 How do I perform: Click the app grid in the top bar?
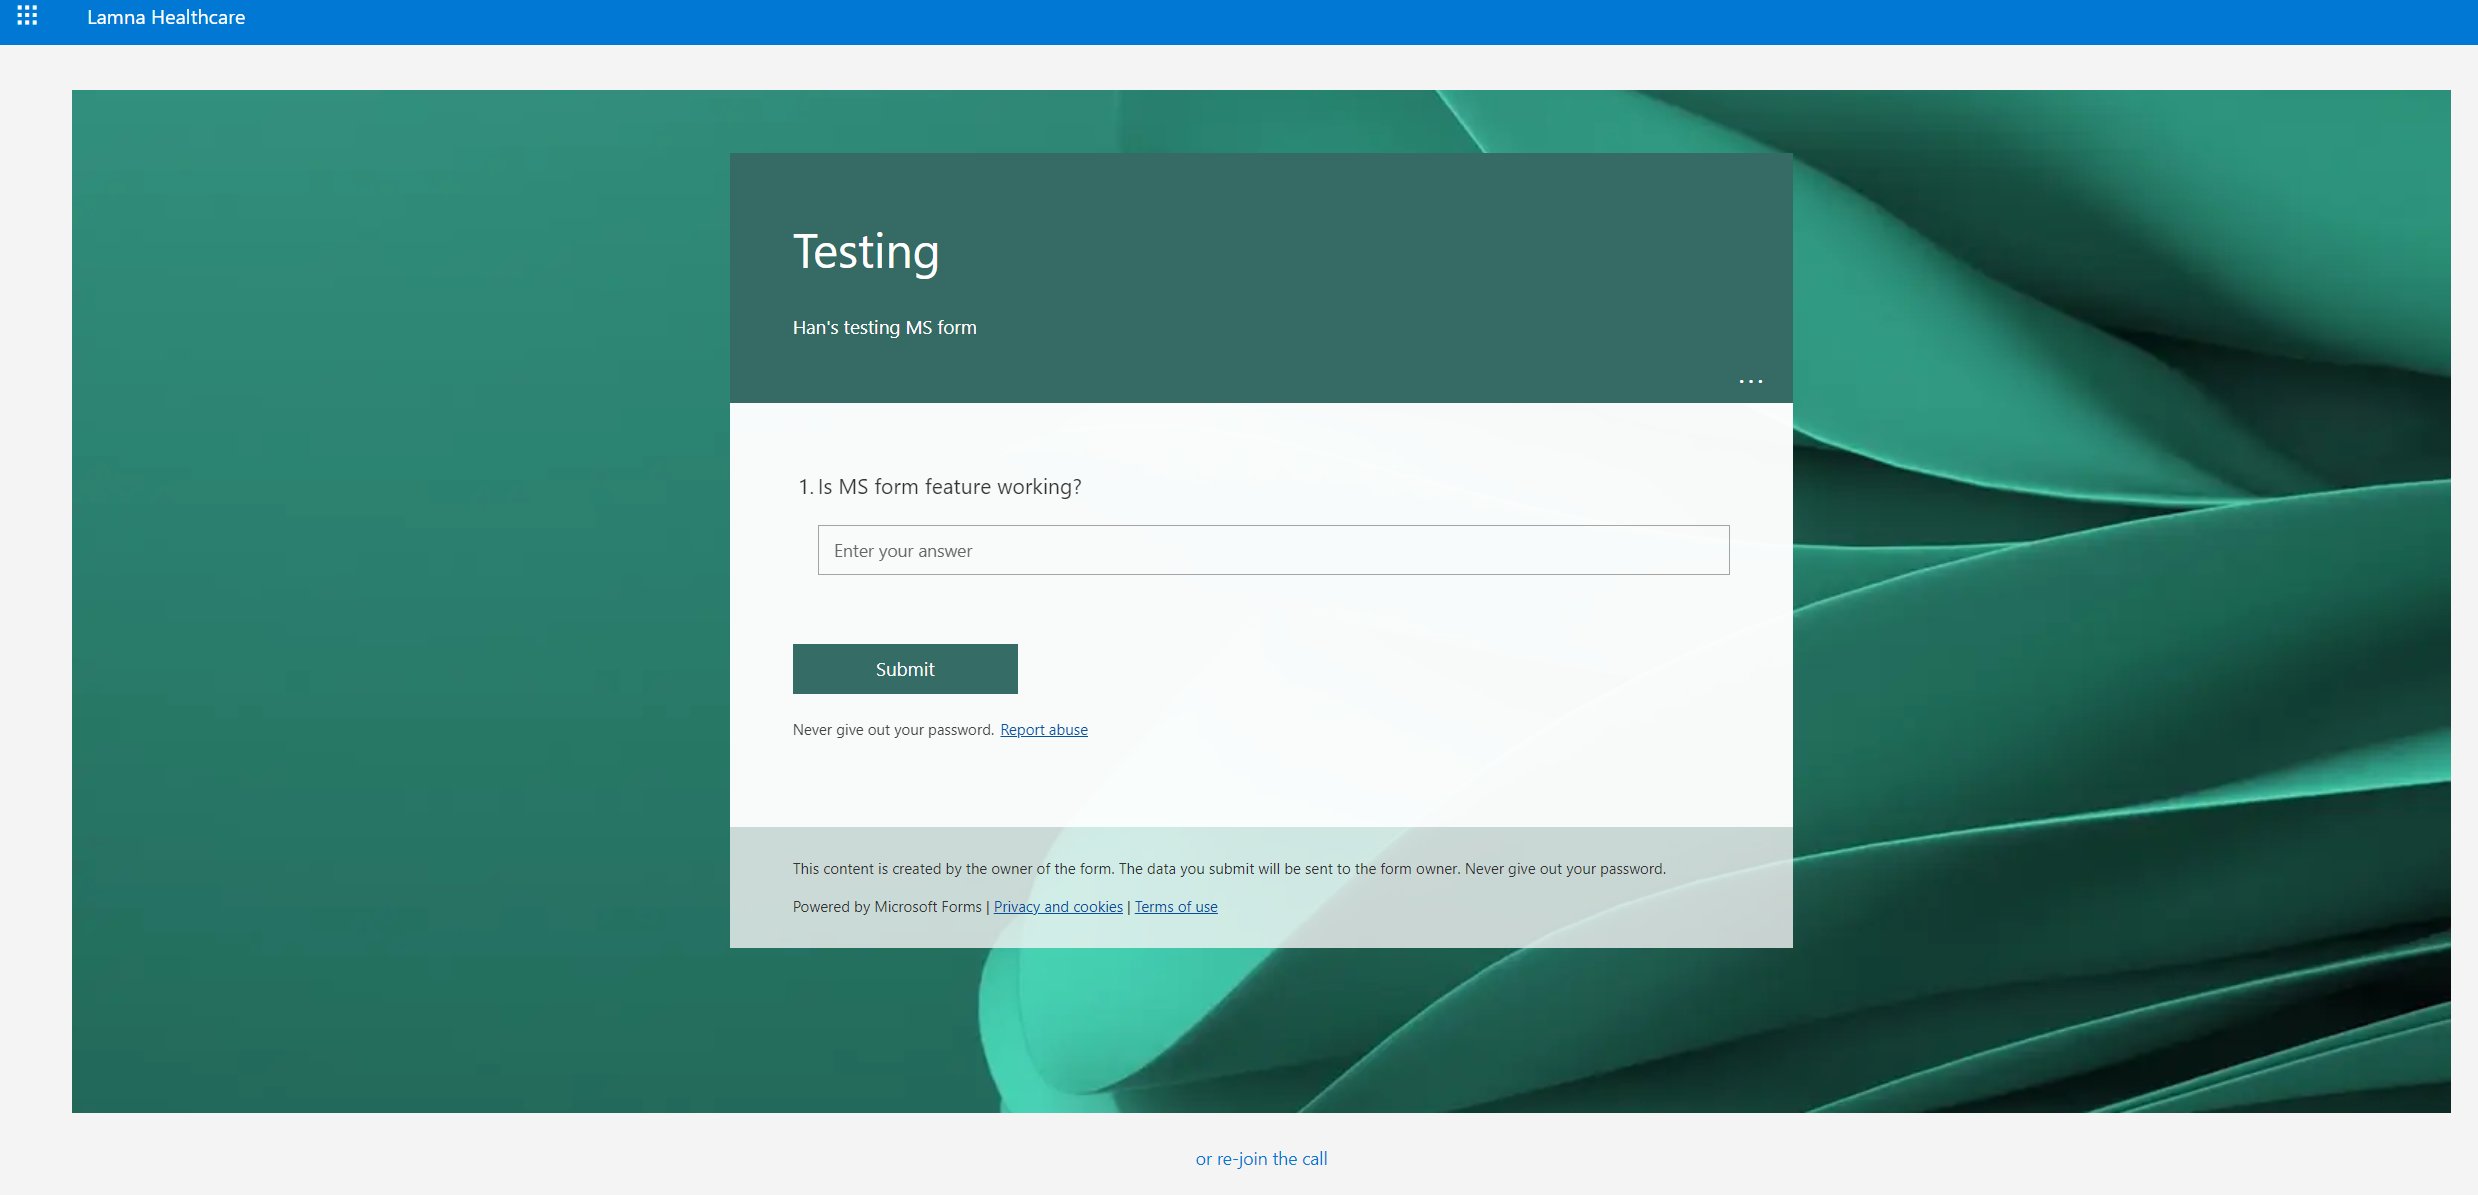click(27, 16)
